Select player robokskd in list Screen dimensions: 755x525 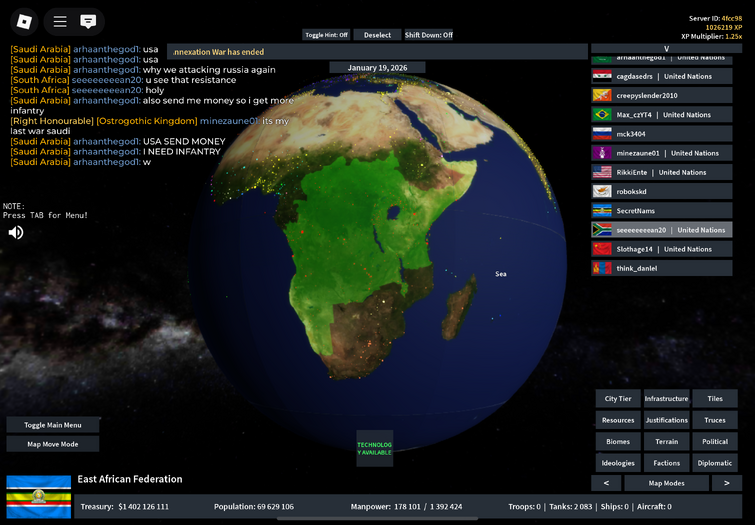662,192
